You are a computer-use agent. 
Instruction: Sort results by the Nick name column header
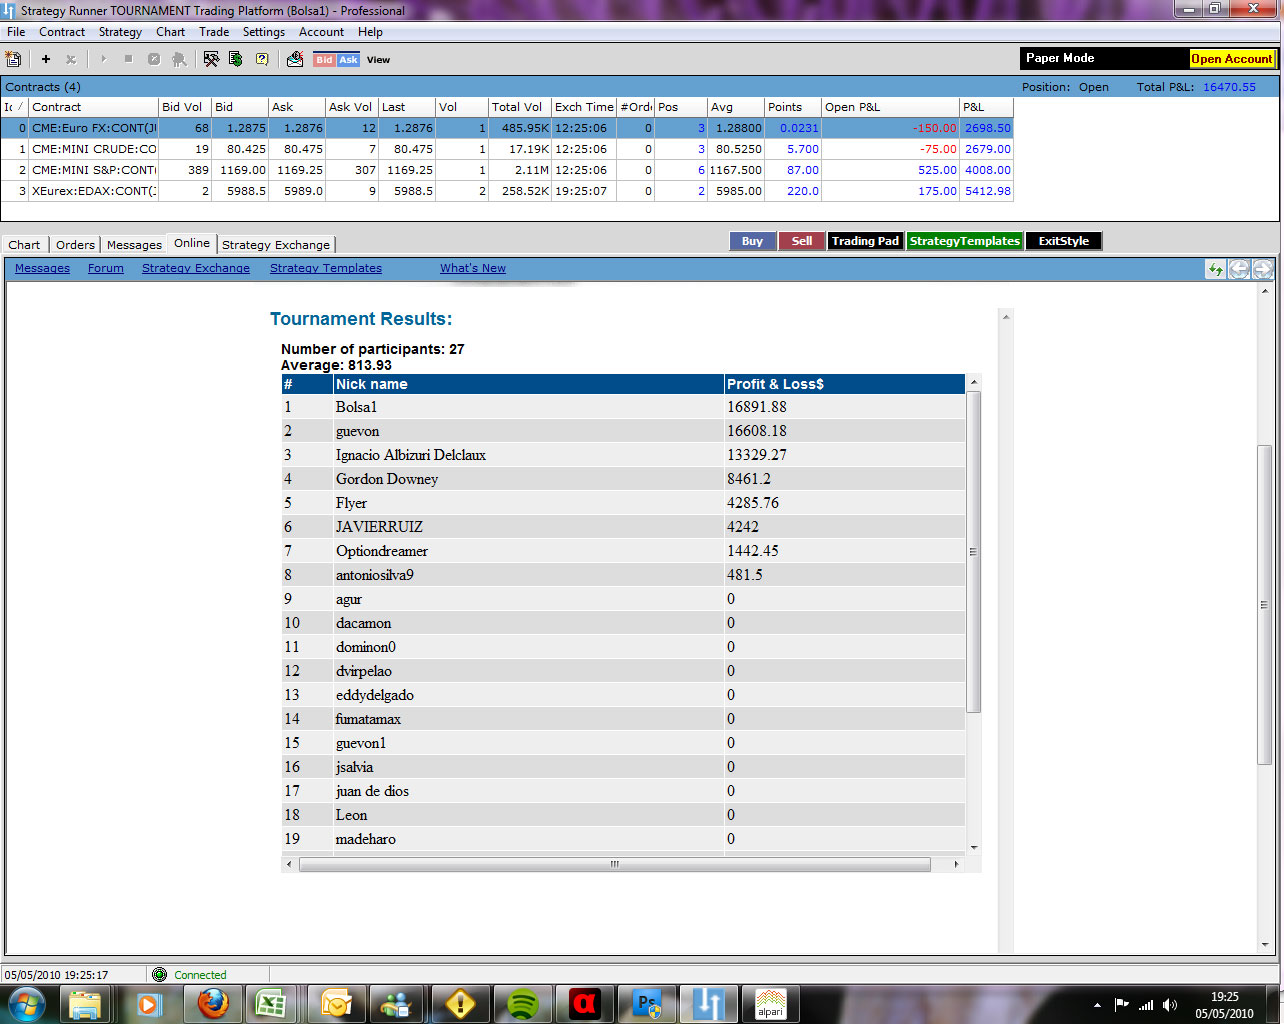(x=528, y=384)
